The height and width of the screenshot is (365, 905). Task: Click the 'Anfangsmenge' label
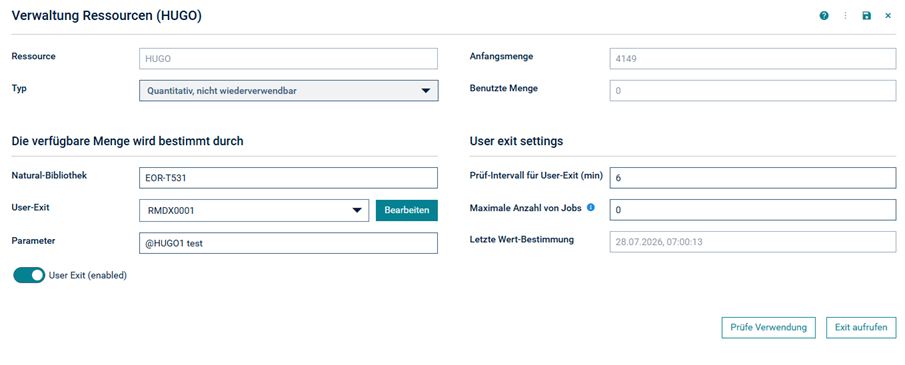[x=502, y=57]
